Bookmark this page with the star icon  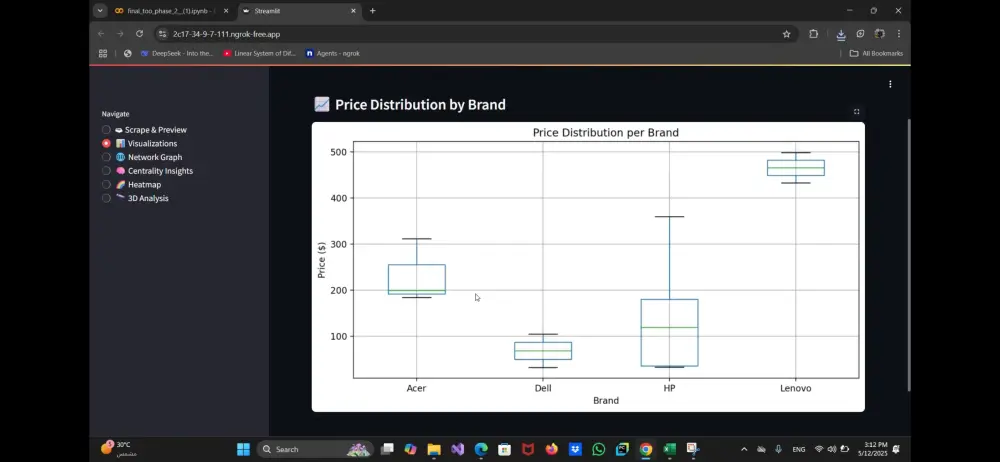click(786, 34)
